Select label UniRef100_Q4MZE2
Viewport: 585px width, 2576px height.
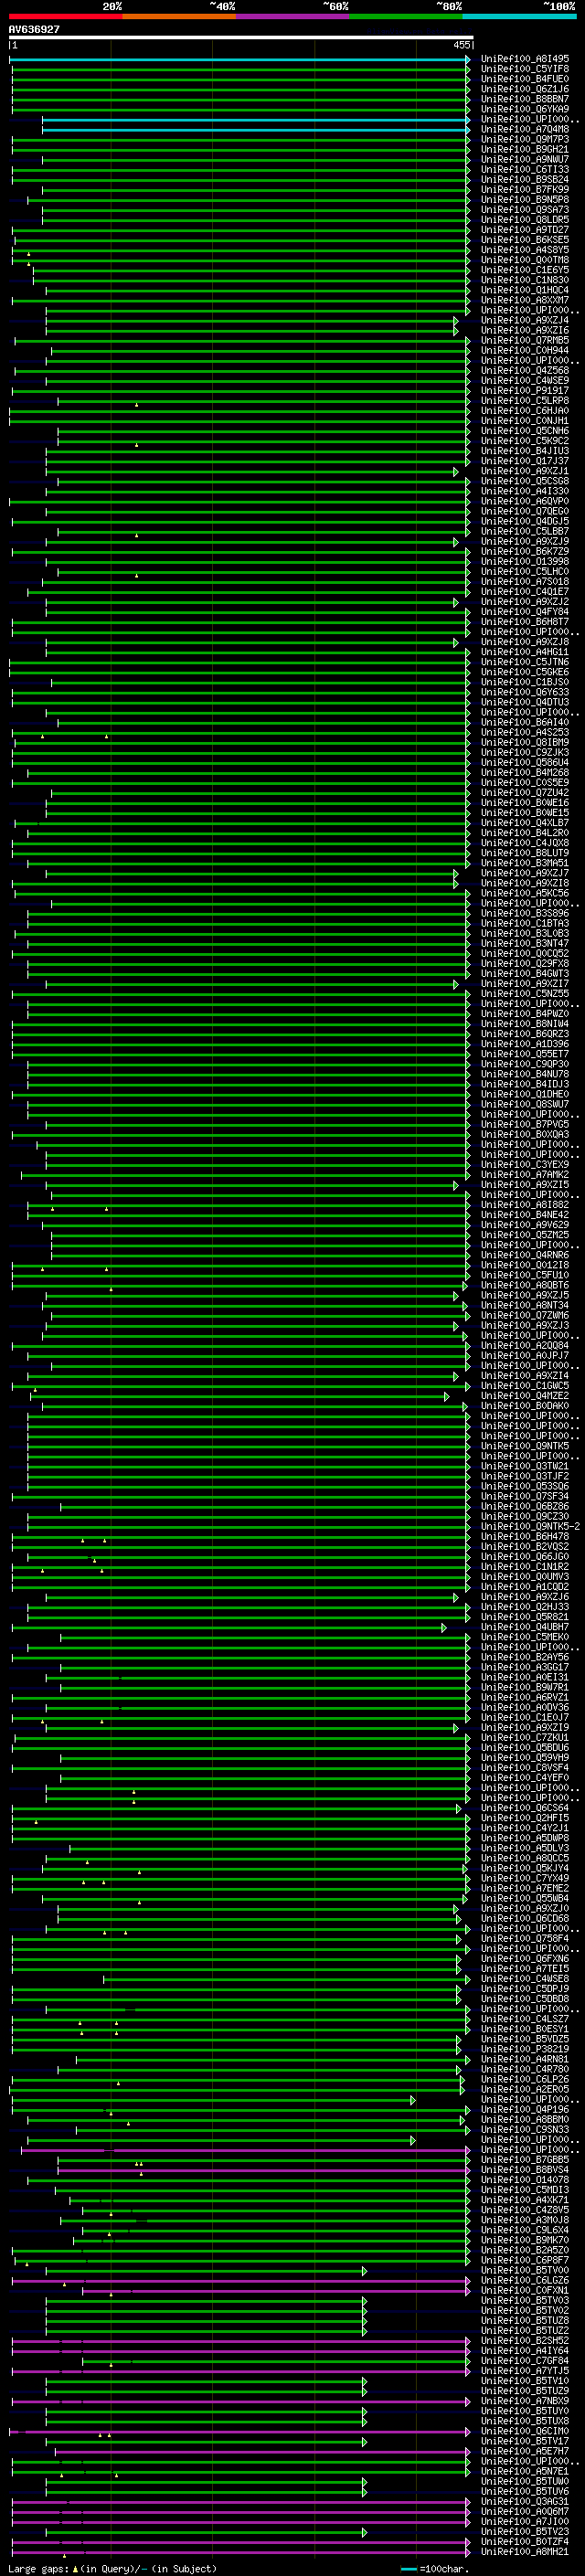525,1396
